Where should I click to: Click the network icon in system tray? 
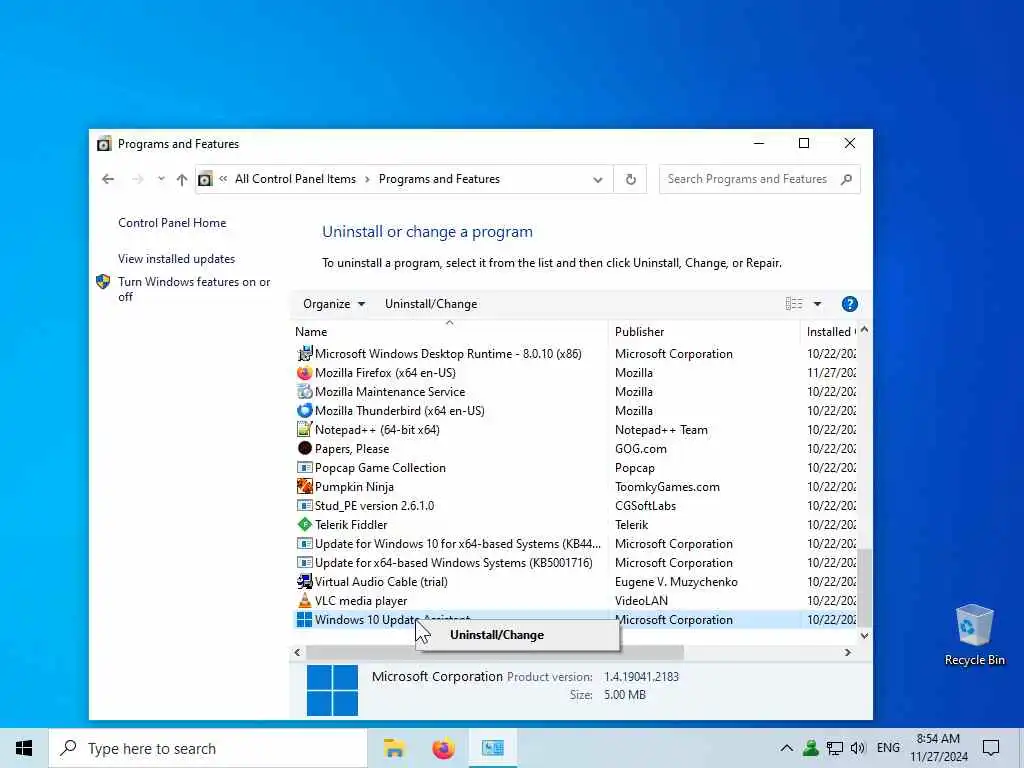point(834,748)
